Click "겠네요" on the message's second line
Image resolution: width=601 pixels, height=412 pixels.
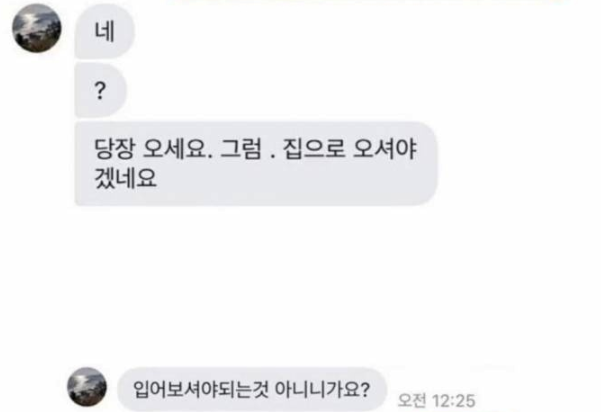click(x=126, y=178)
